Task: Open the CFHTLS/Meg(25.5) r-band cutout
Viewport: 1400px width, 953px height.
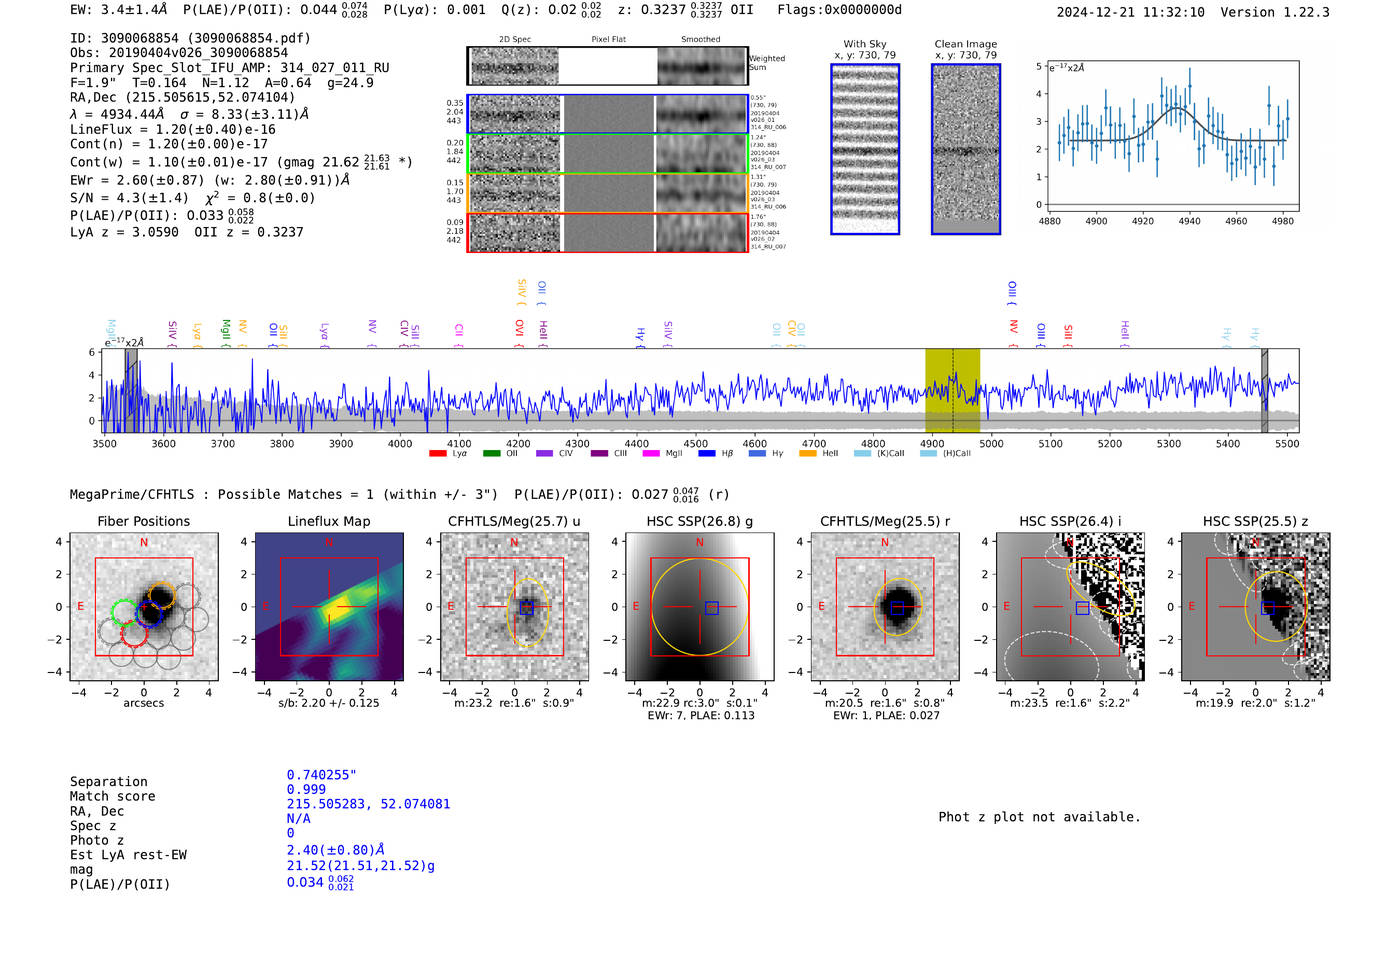Action: tap(885, 607)
